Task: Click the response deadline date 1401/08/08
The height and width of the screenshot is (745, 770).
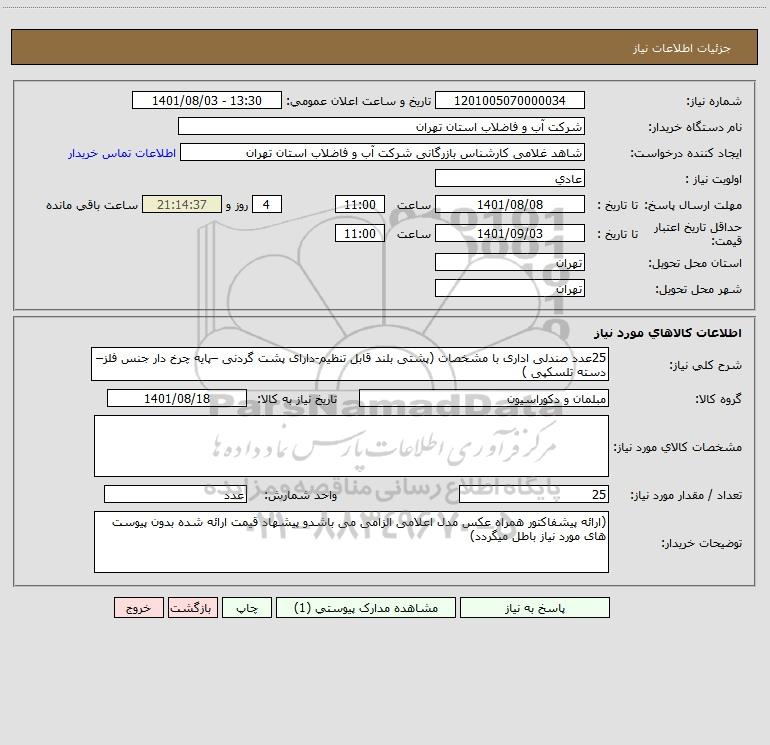Action: point(510,204)
